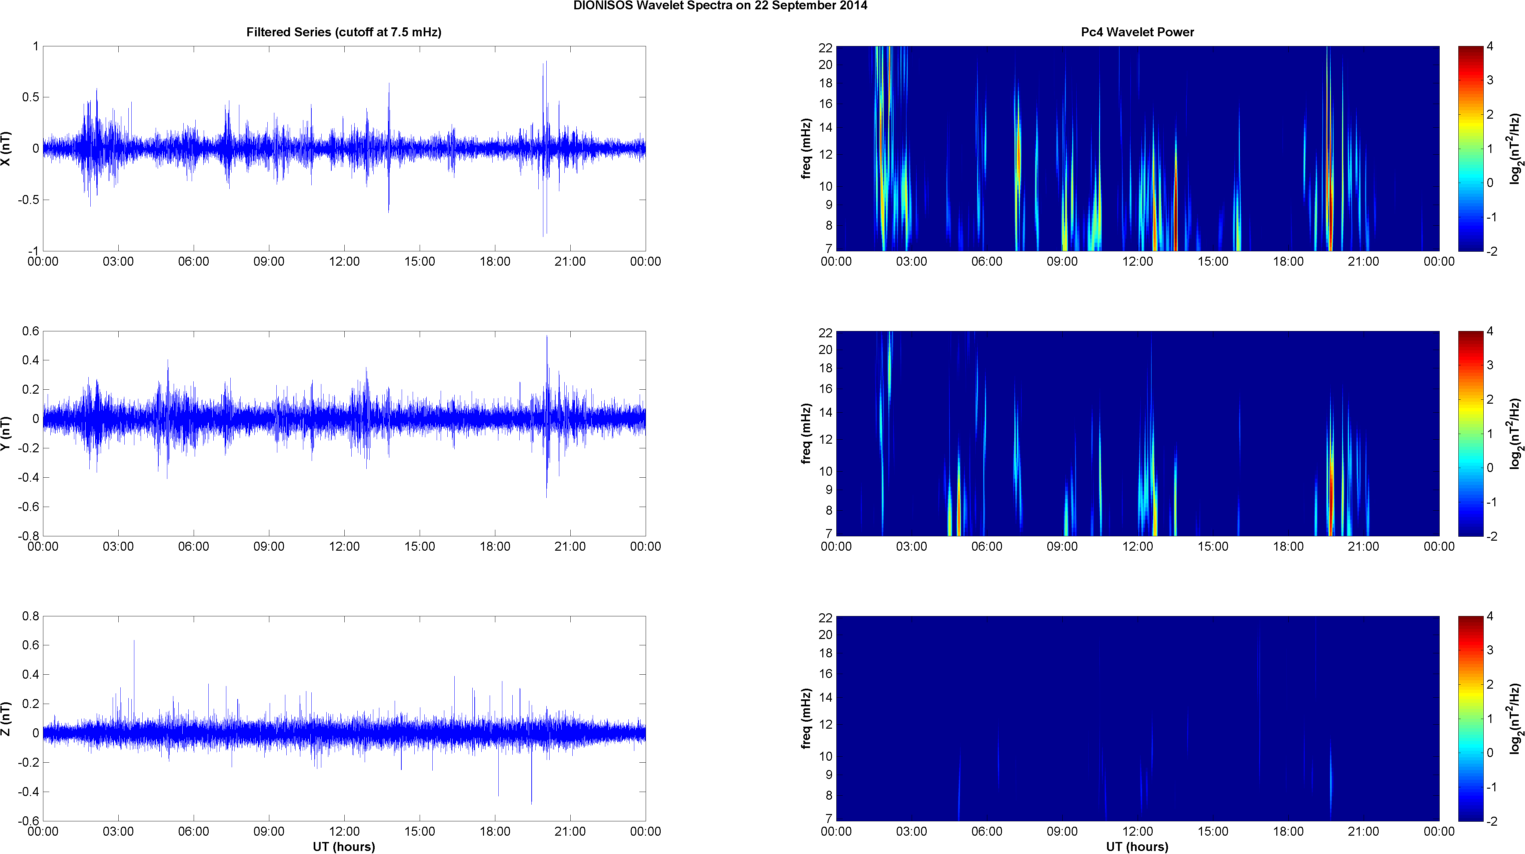1525x854 pixels.
Task: Click the title 'DIONISOS Wavelet Spectra on 22 September 2014'
Action: [720, 6]
